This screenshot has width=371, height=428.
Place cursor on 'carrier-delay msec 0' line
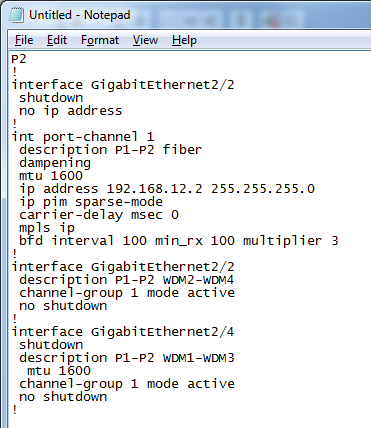pyautogui.click(x=99, y=215)
